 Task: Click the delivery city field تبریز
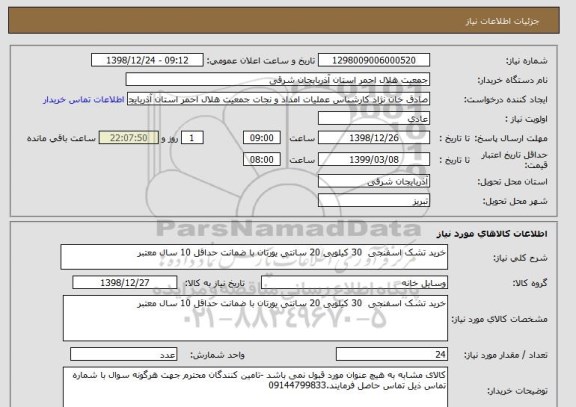(374, 201)
